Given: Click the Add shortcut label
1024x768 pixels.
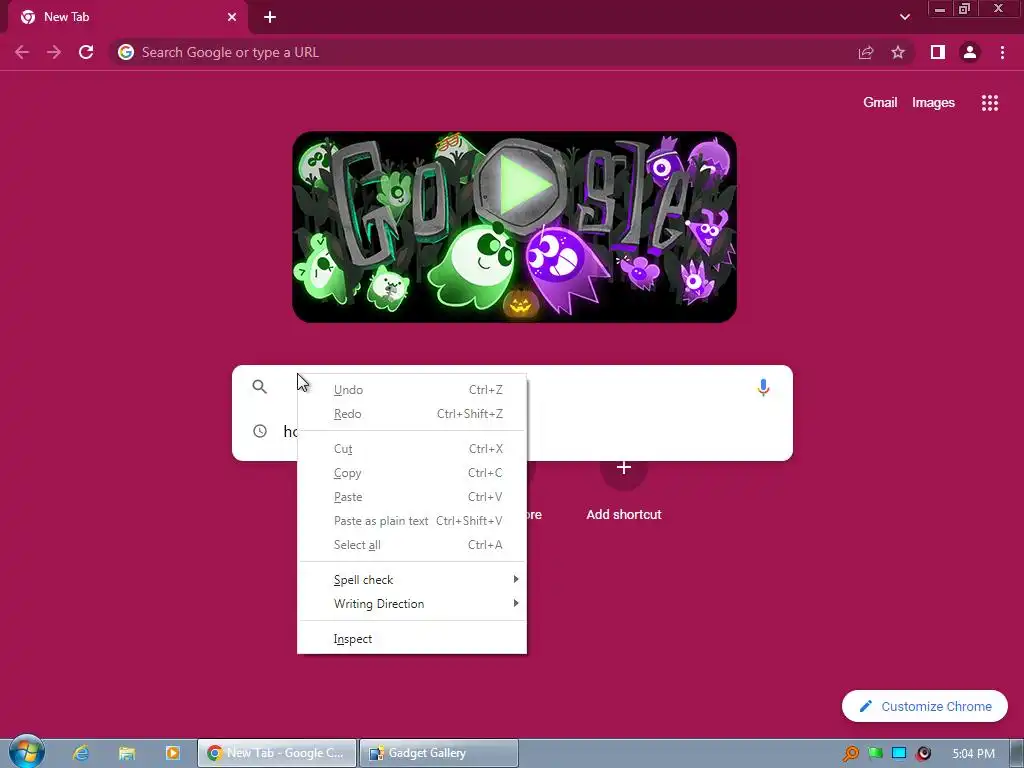Looking at the screenshot, I should point(624,515).
